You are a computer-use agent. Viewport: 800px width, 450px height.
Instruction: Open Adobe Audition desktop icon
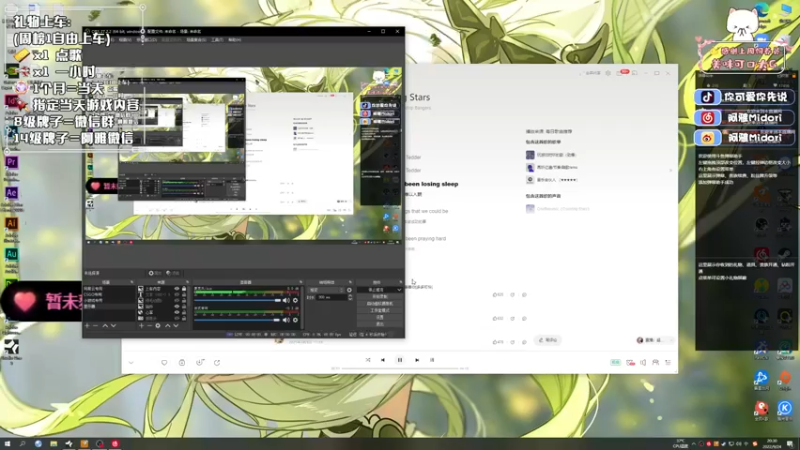click(x=11, y=254)
